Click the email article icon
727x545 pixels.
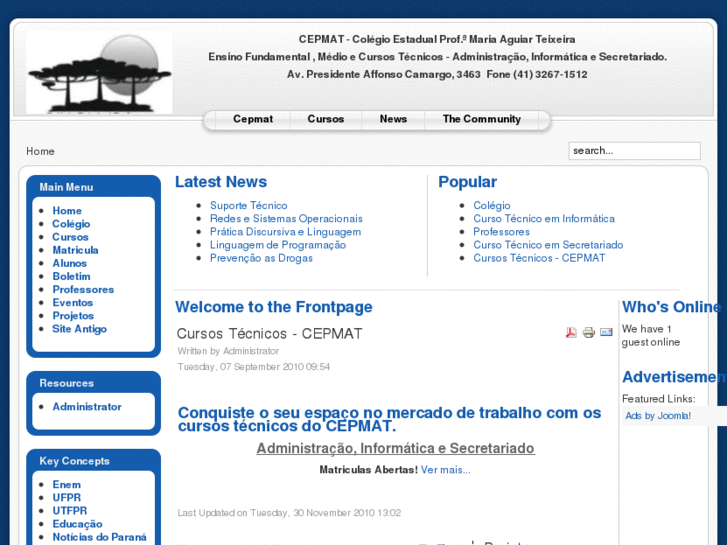tap(606, 332)
